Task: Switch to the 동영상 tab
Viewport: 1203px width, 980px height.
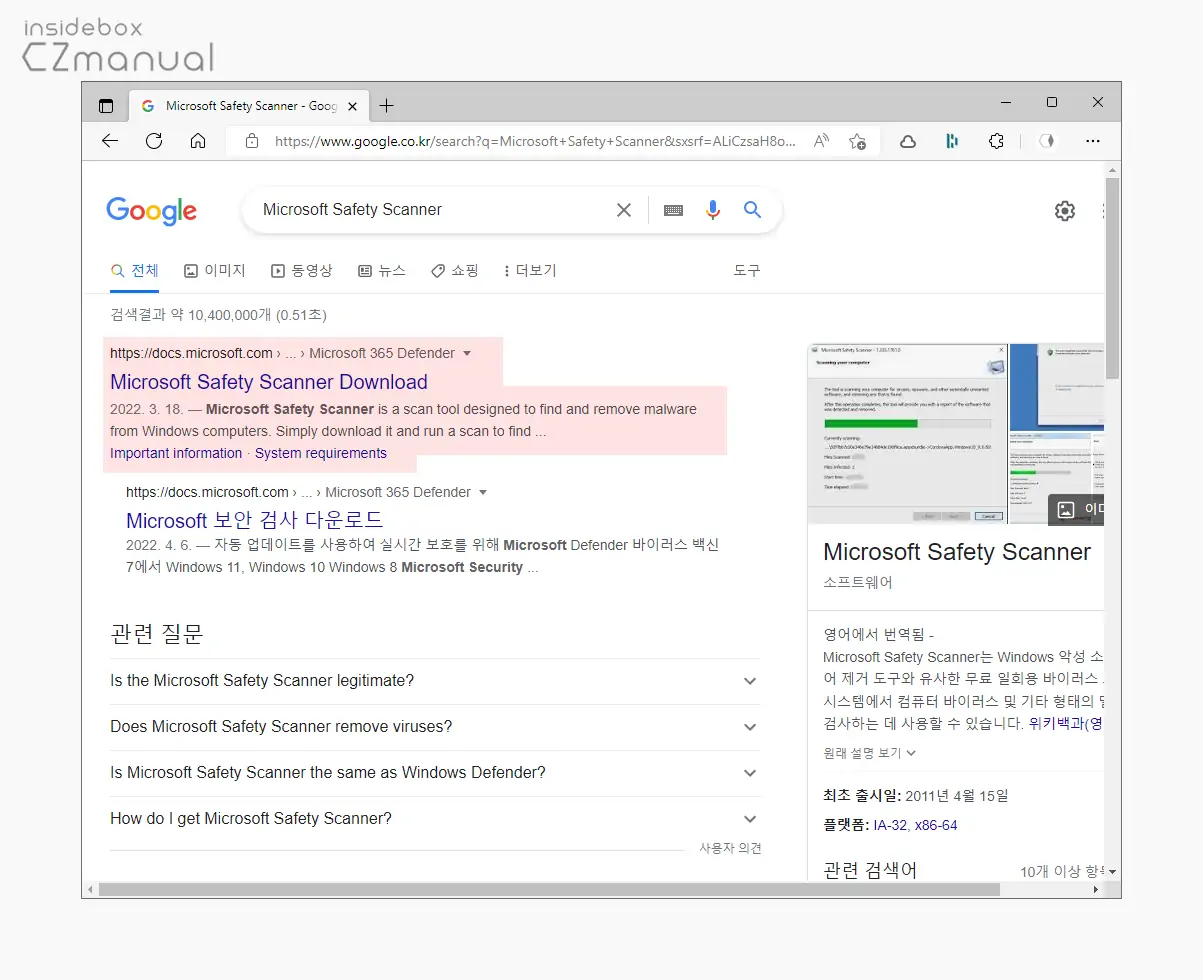Action: [302, 271]
